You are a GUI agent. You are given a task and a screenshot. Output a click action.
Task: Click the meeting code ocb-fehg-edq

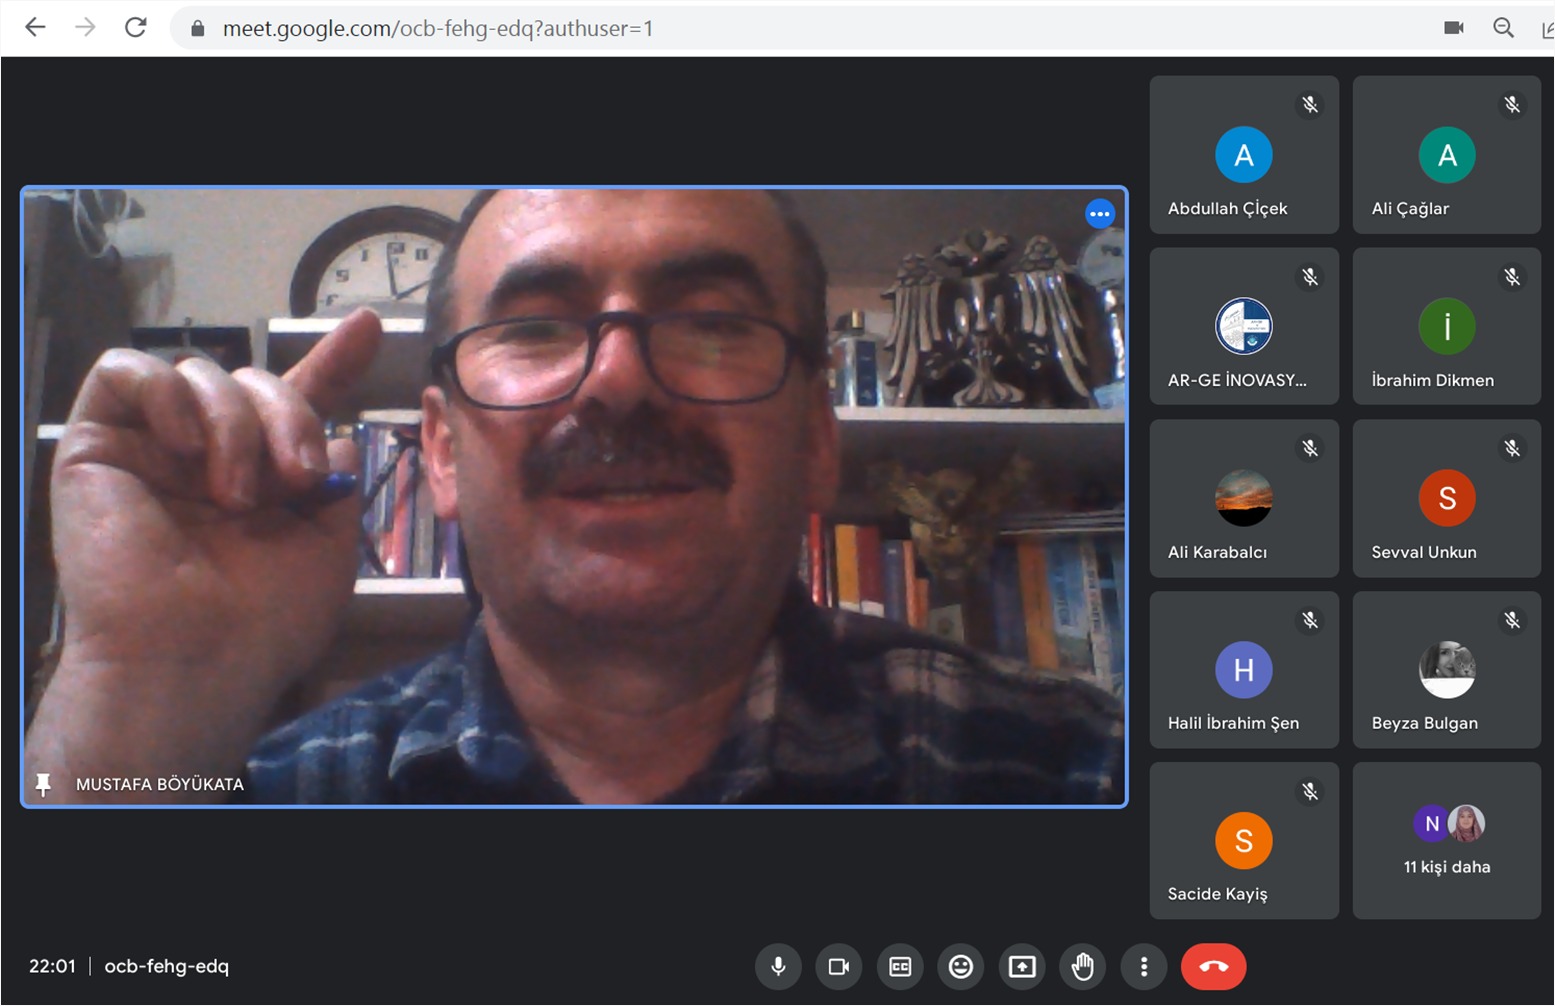click(167, 966)
